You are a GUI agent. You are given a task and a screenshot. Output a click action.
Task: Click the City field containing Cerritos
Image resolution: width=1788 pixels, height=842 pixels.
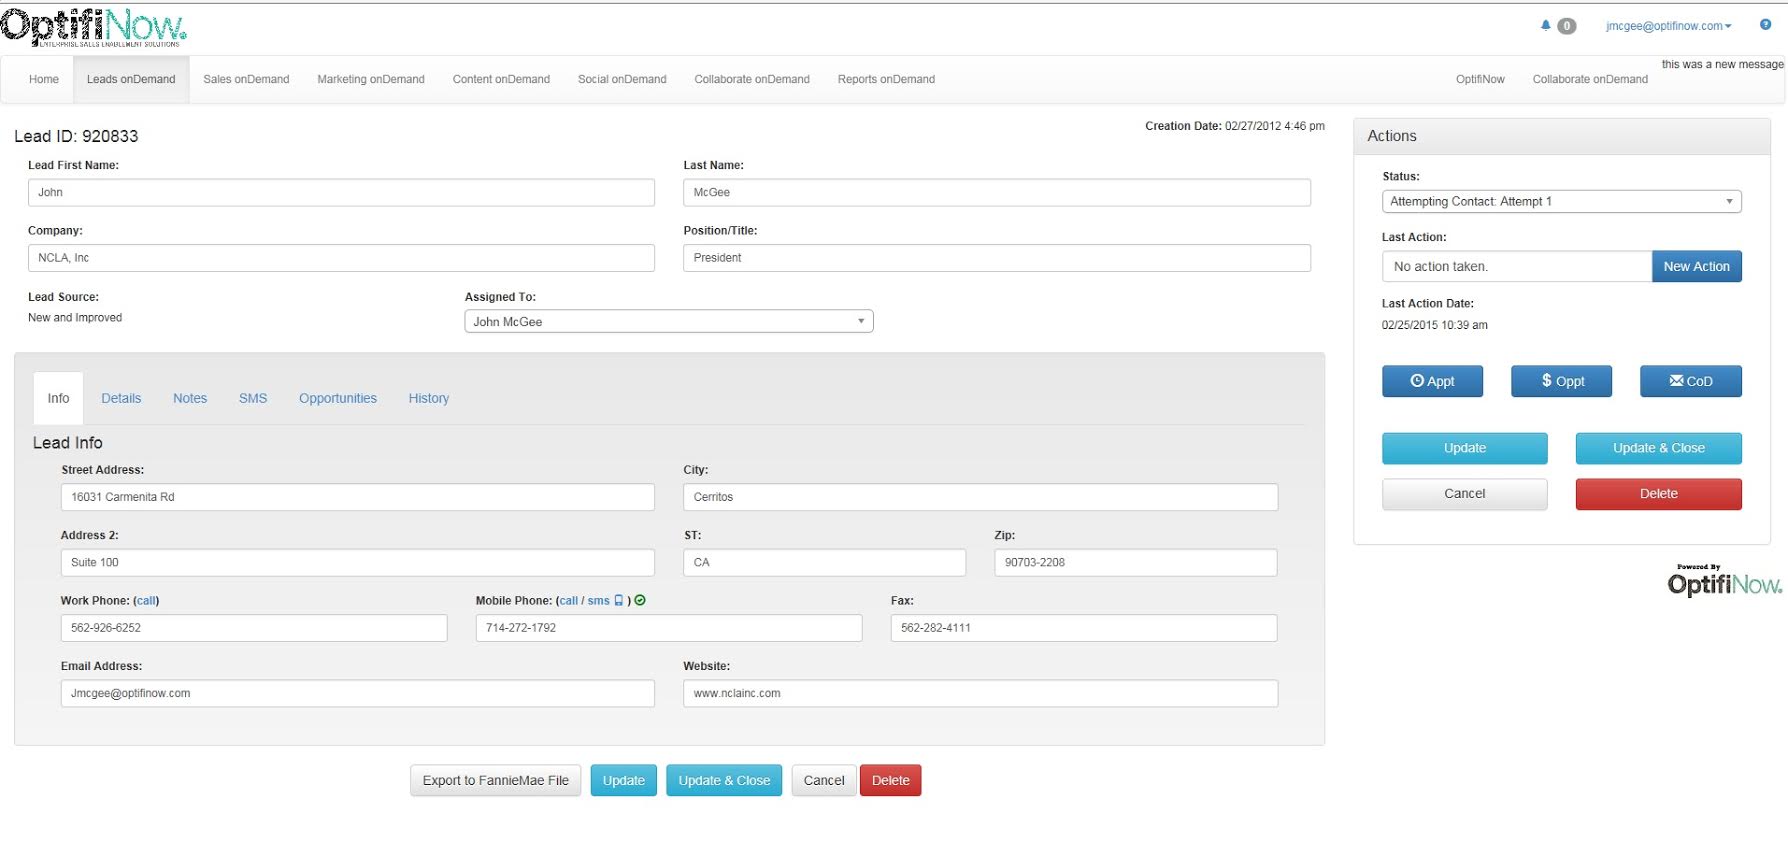(x=981, y=497)
